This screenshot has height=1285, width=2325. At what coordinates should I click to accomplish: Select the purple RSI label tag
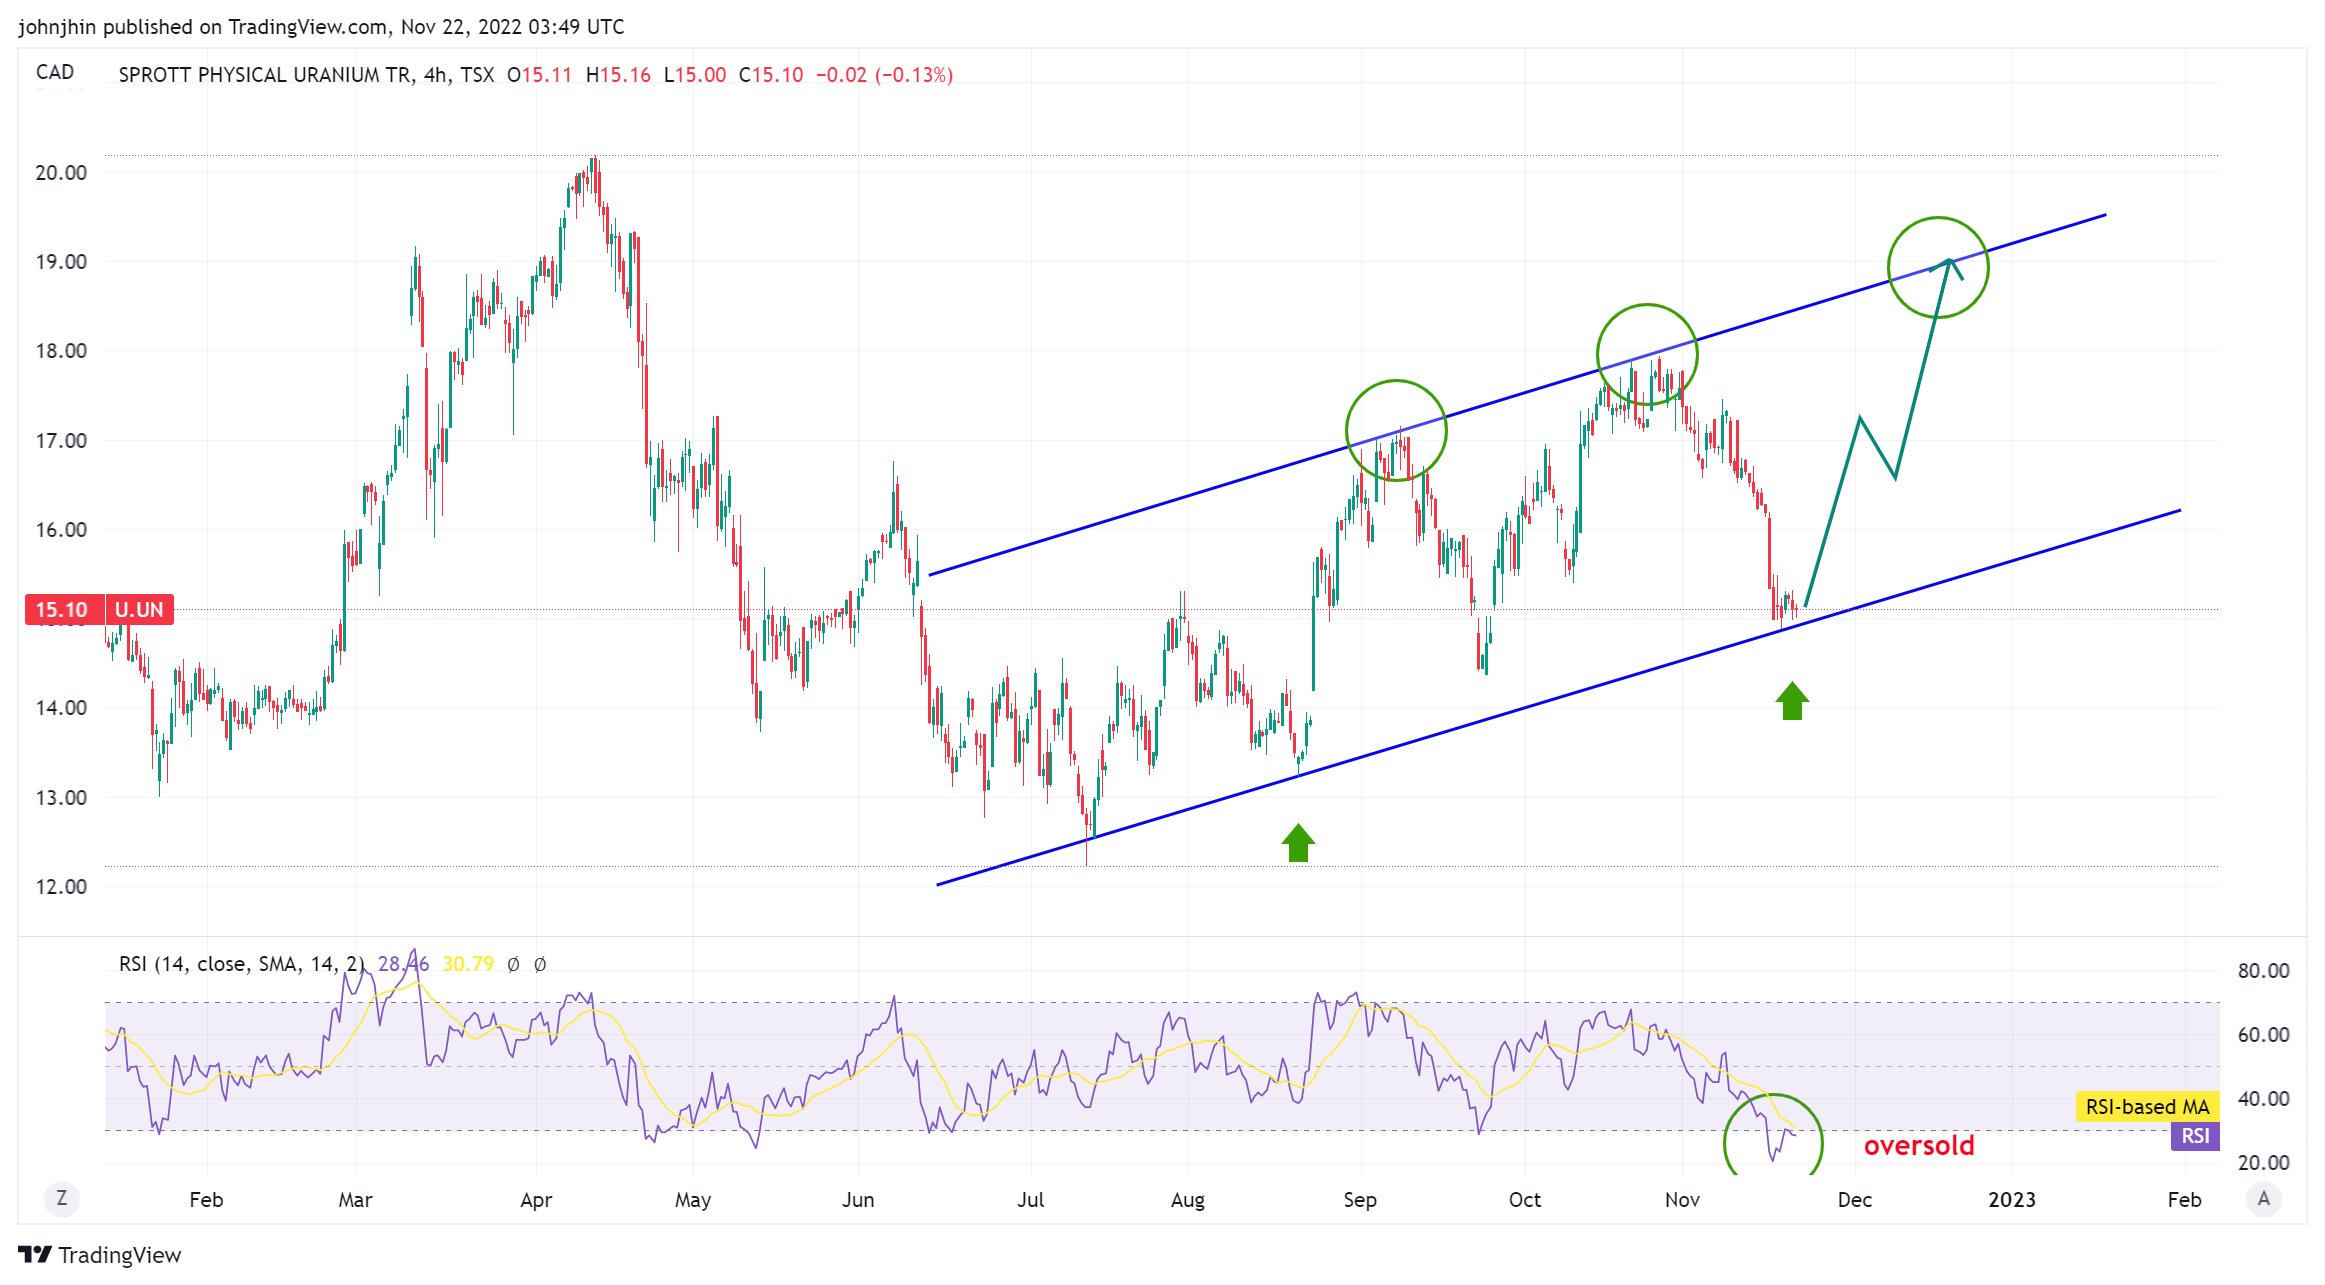(x=2195, y=1136)
